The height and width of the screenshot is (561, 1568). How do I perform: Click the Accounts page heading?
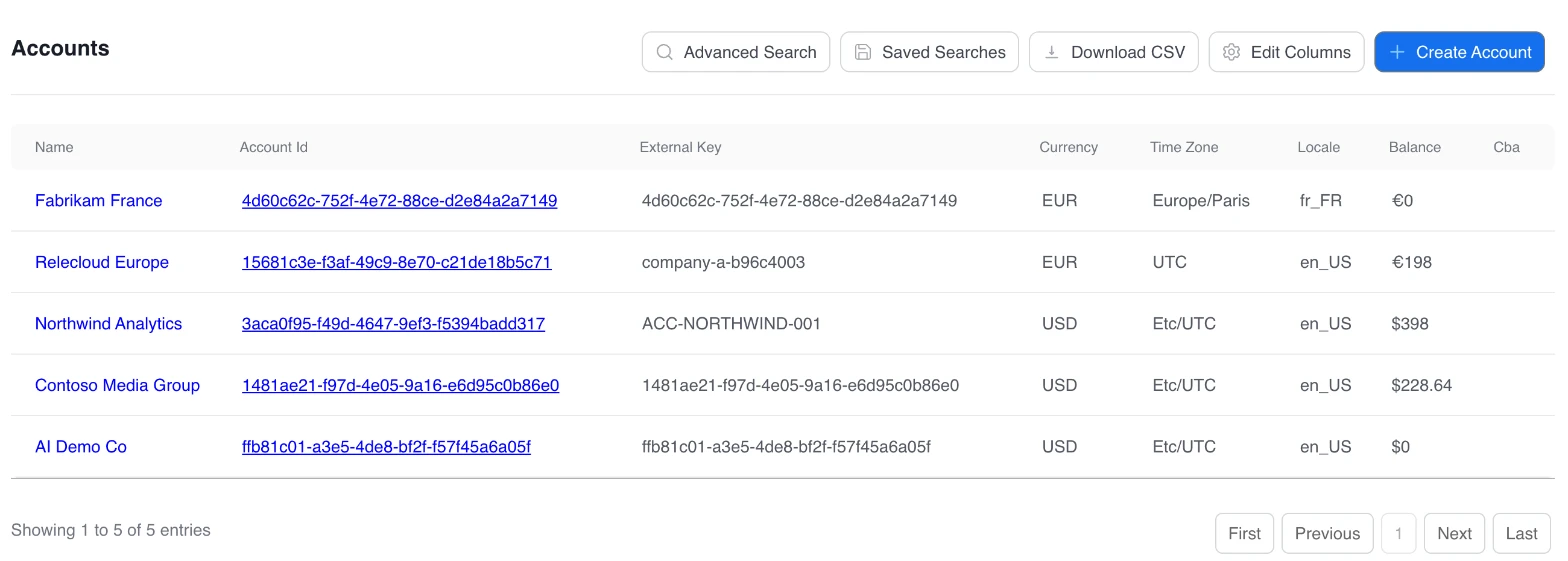click(60, 48)
